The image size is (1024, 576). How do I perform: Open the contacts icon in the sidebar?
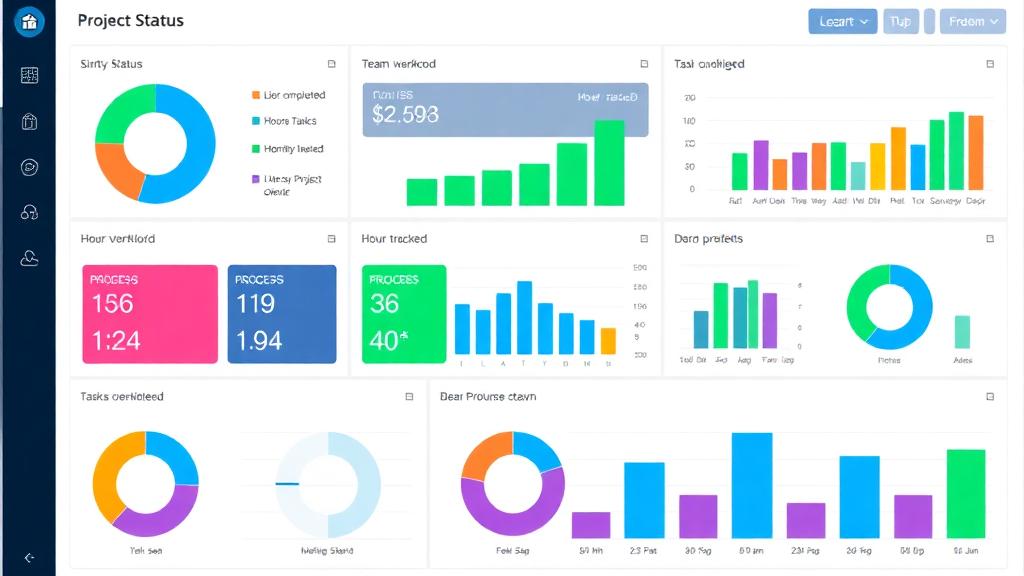29,258
